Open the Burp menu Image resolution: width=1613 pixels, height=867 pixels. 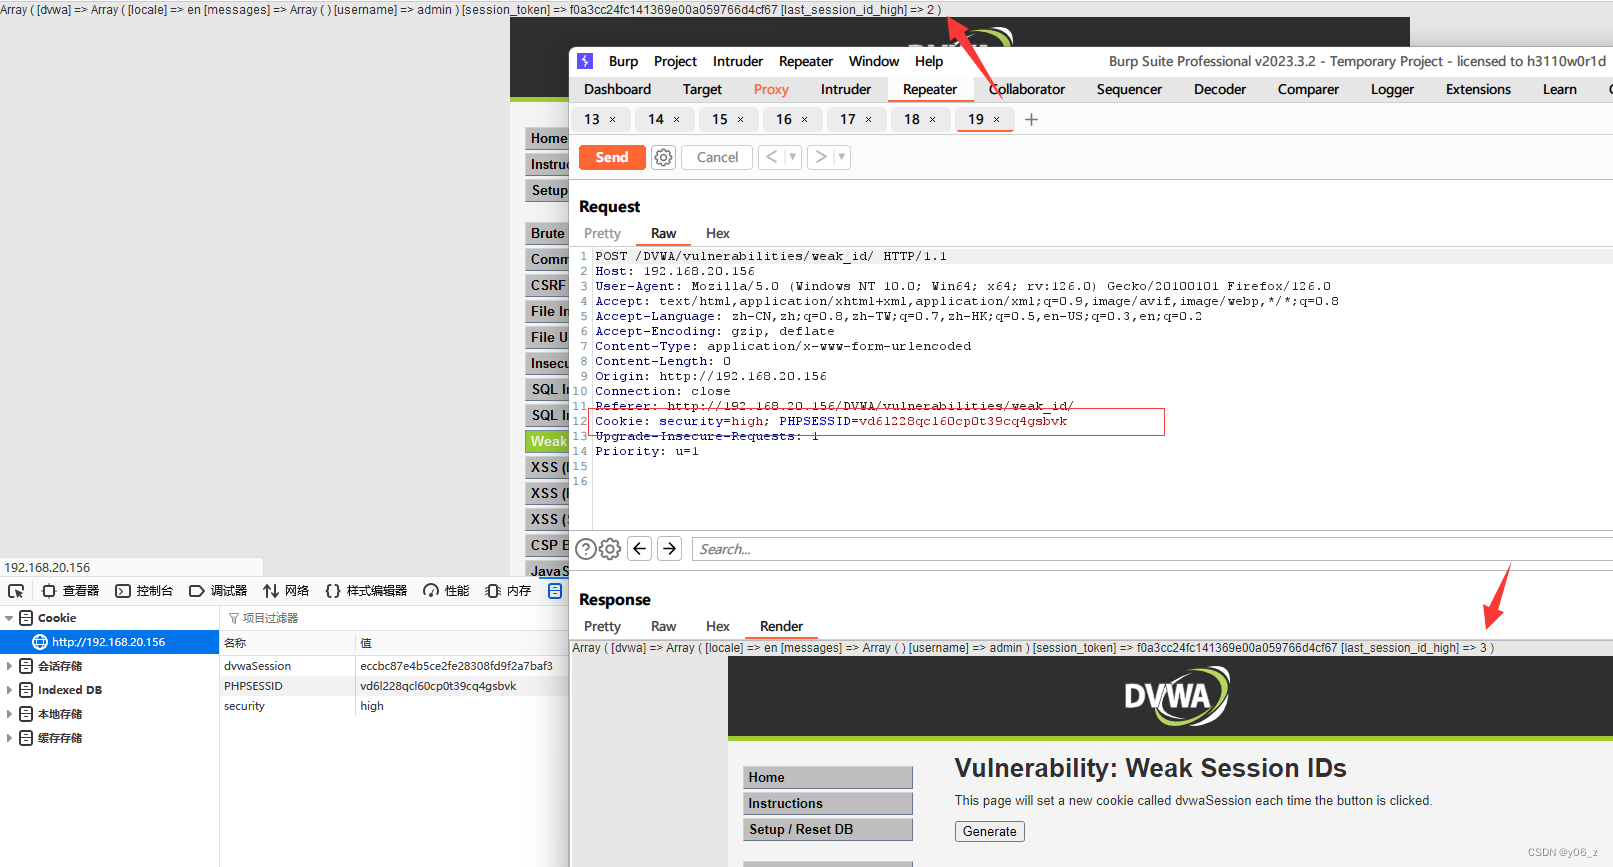pos(623,61)
